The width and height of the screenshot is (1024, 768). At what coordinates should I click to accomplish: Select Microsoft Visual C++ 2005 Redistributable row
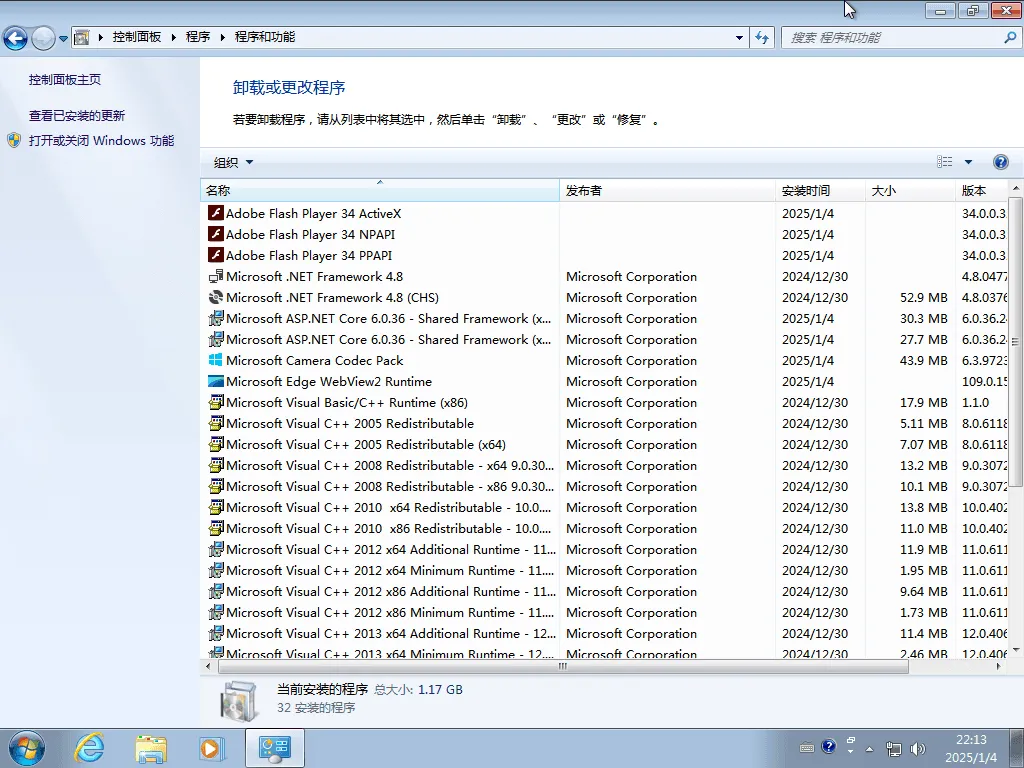coord(604,423)
